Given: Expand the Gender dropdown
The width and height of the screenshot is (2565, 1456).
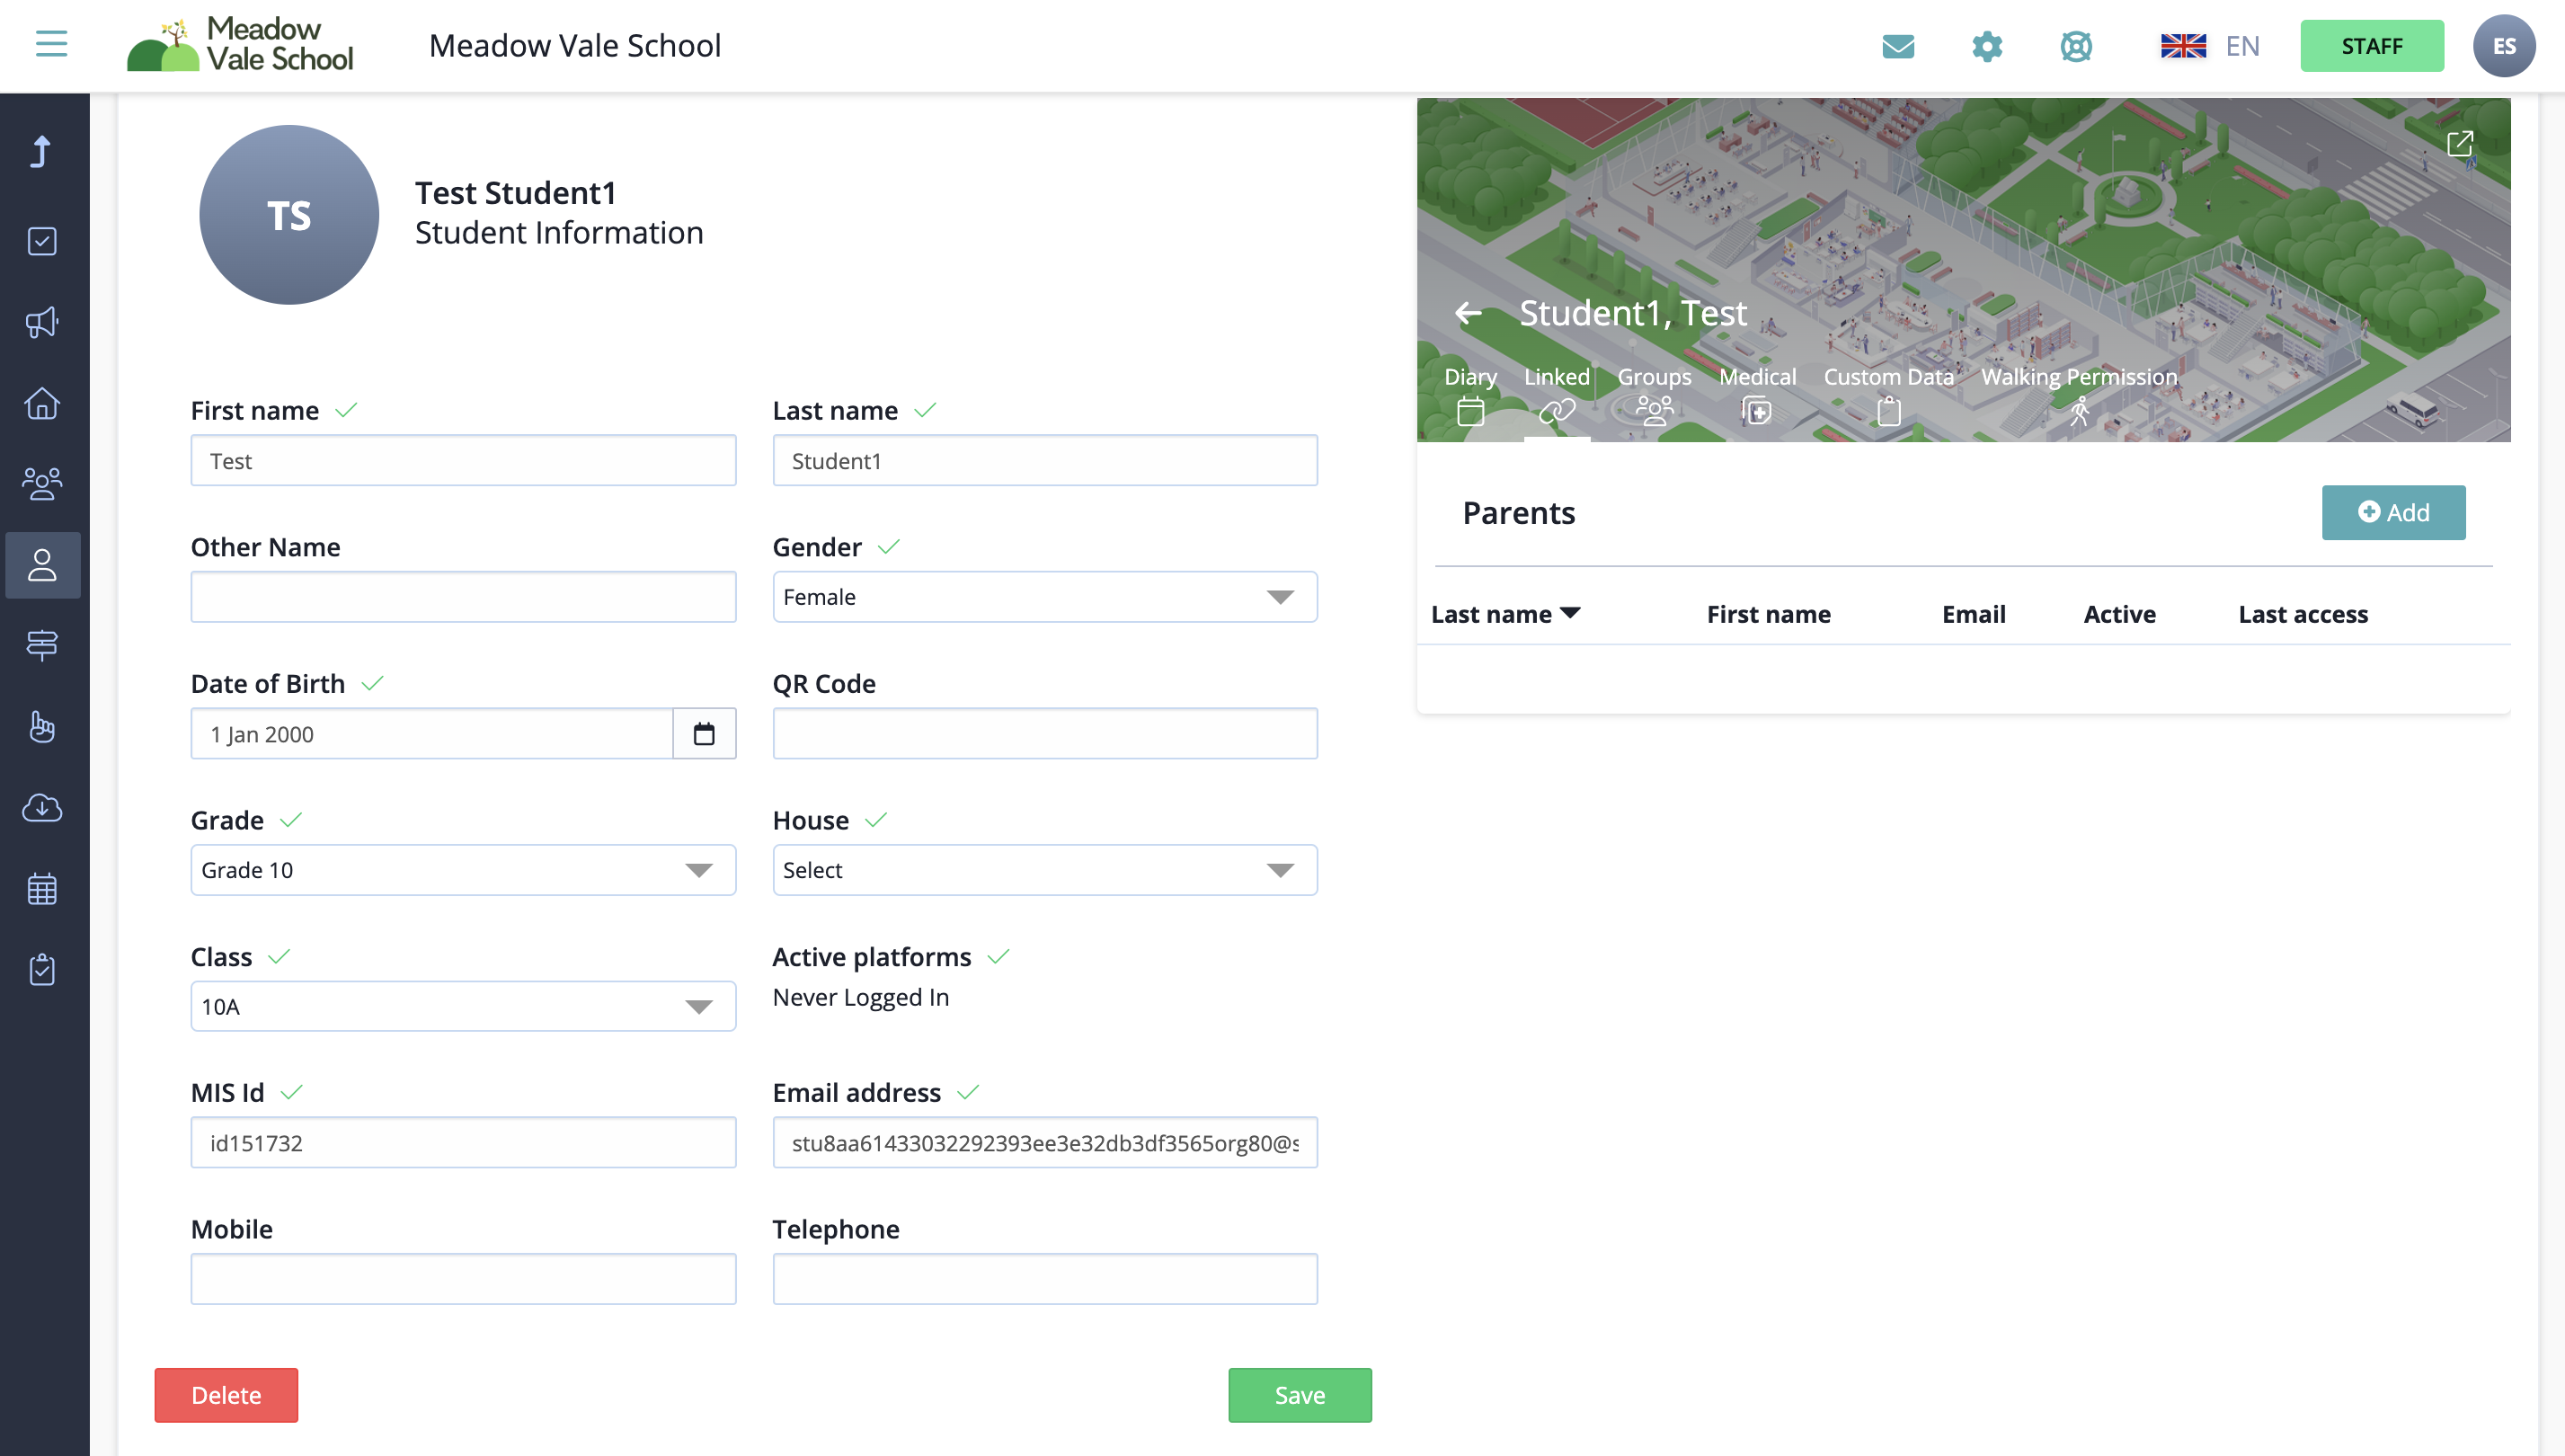Looking at the screenshot, I should tap(1044, 597).
